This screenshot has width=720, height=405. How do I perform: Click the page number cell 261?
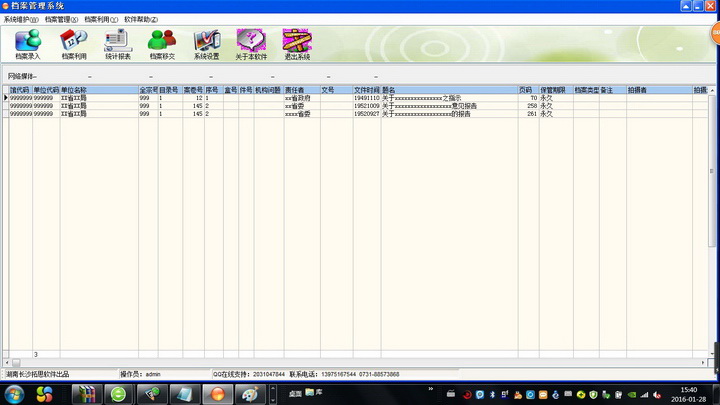pos(529,114)
